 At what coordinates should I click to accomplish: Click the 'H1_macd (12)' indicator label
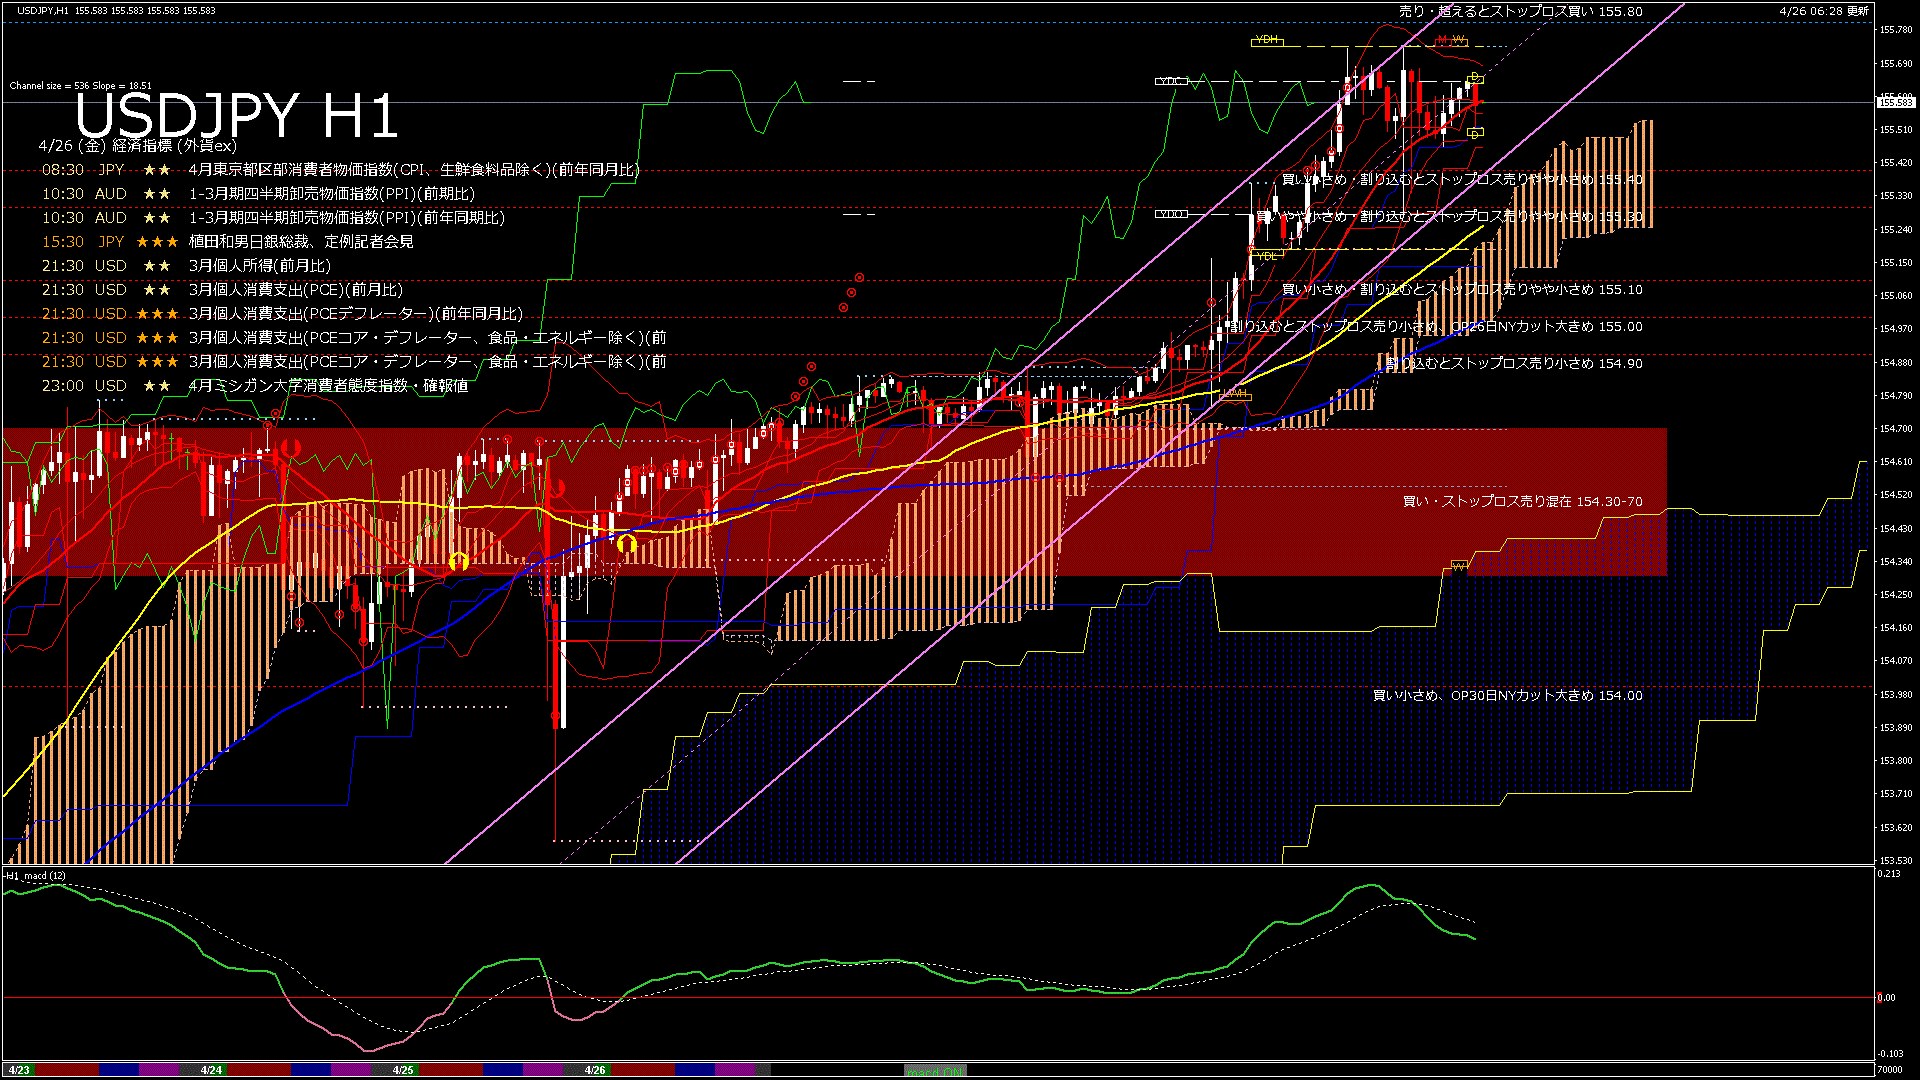click(x=36, y=876)
